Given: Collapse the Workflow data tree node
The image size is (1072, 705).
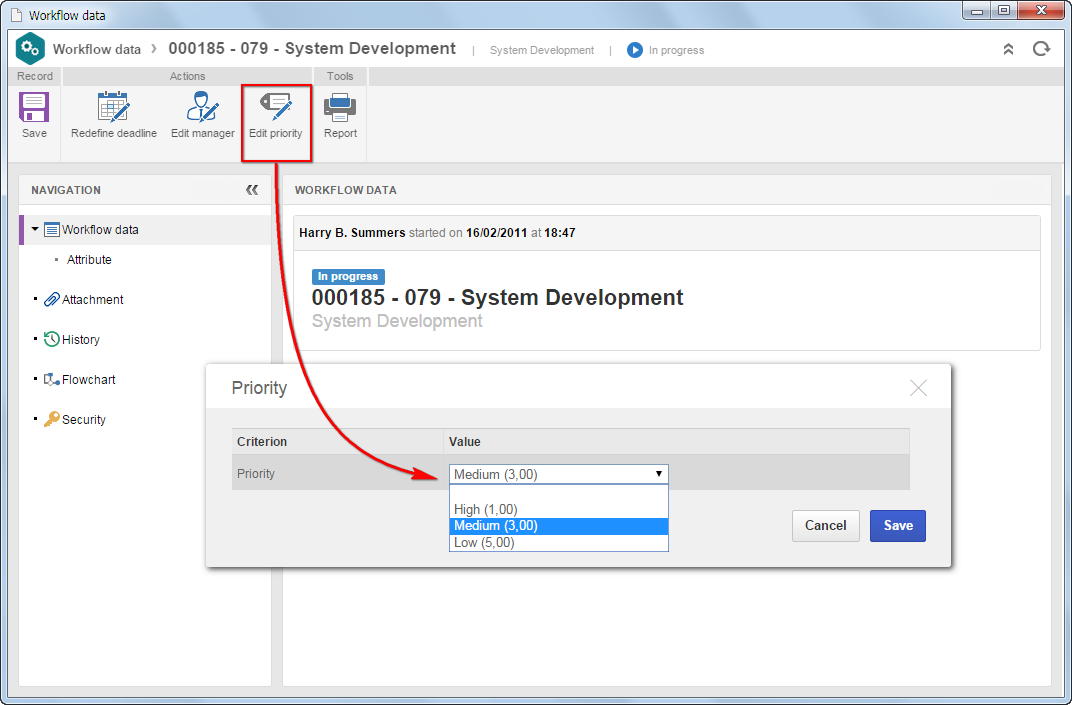Looking at the screenshot, I should click(35, 229).
